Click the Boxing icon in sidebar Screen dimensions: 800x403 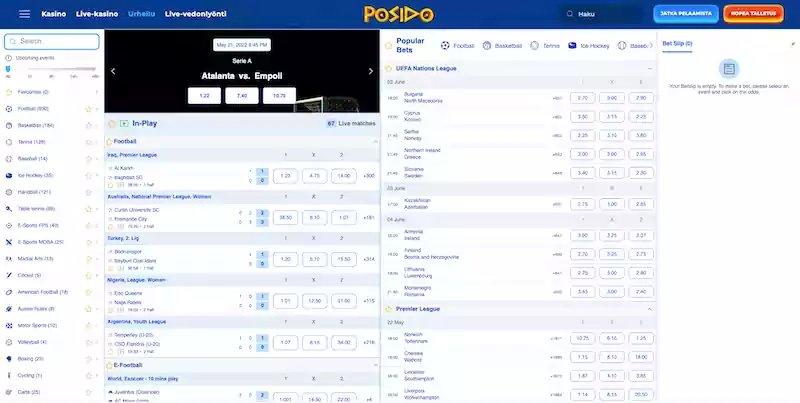[x=9, y=359]
